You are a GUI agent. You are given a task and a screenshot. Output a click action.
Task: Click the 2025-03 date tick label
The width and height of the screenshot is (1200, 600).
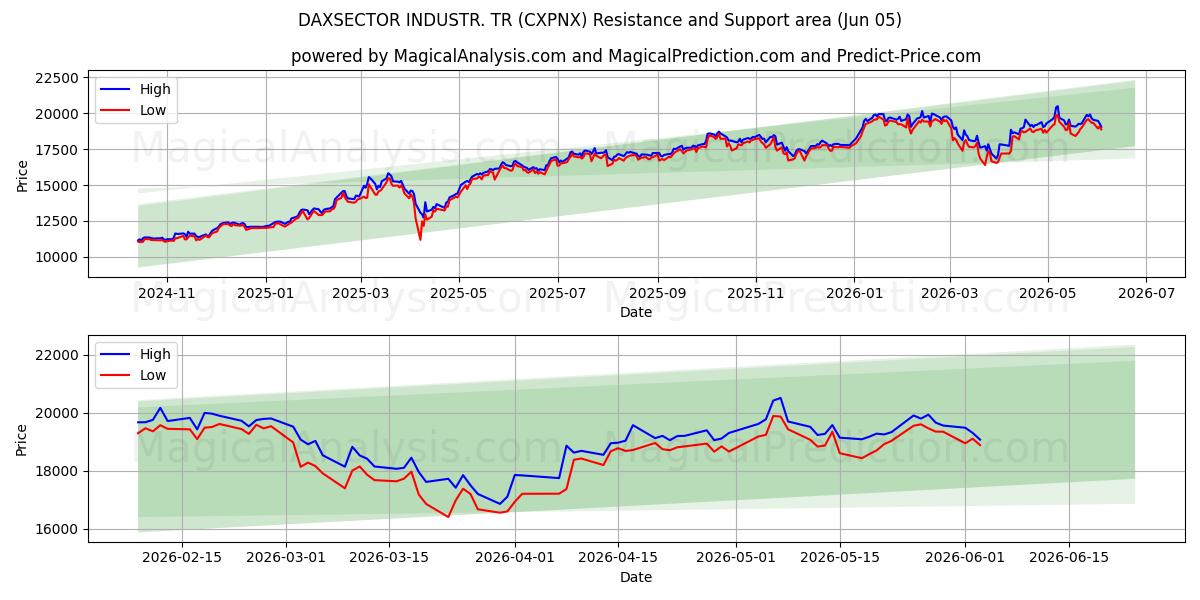pyautogui.click(x=361, y=295)
